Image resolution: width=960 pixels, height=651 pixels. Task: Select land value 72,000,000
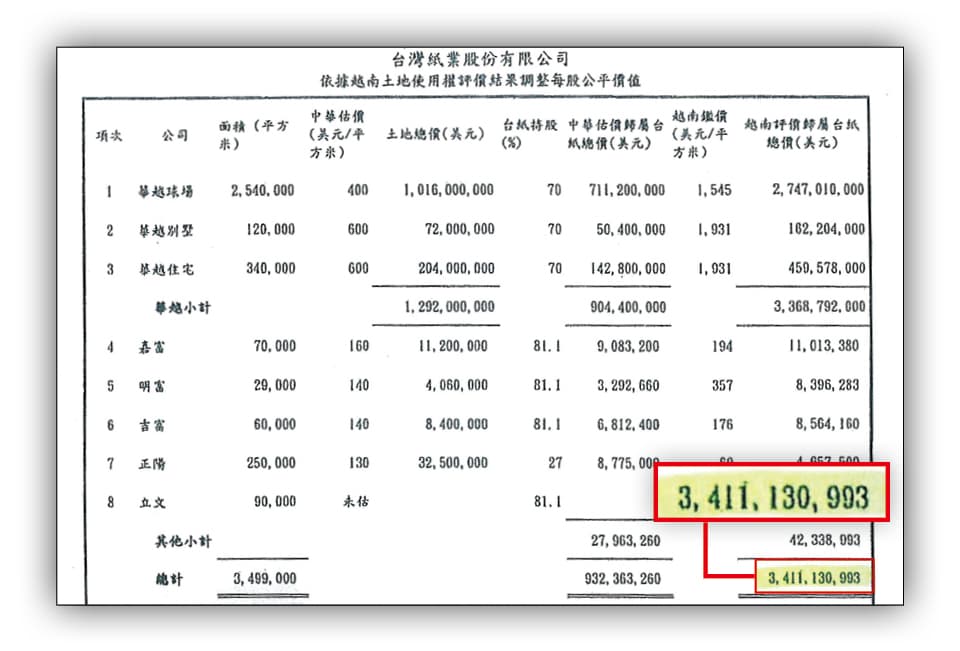[x=459, y=229]
